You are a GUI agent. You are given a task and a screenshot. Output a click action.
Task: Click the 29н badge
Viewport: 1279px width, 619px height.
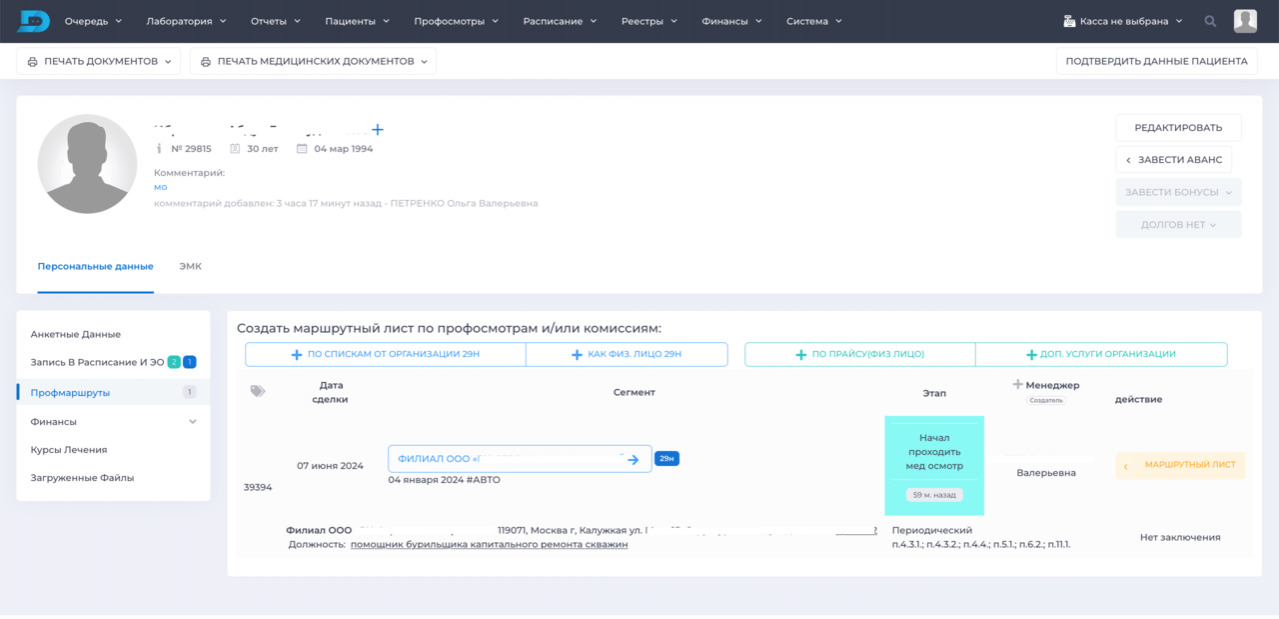pos(667,459)
